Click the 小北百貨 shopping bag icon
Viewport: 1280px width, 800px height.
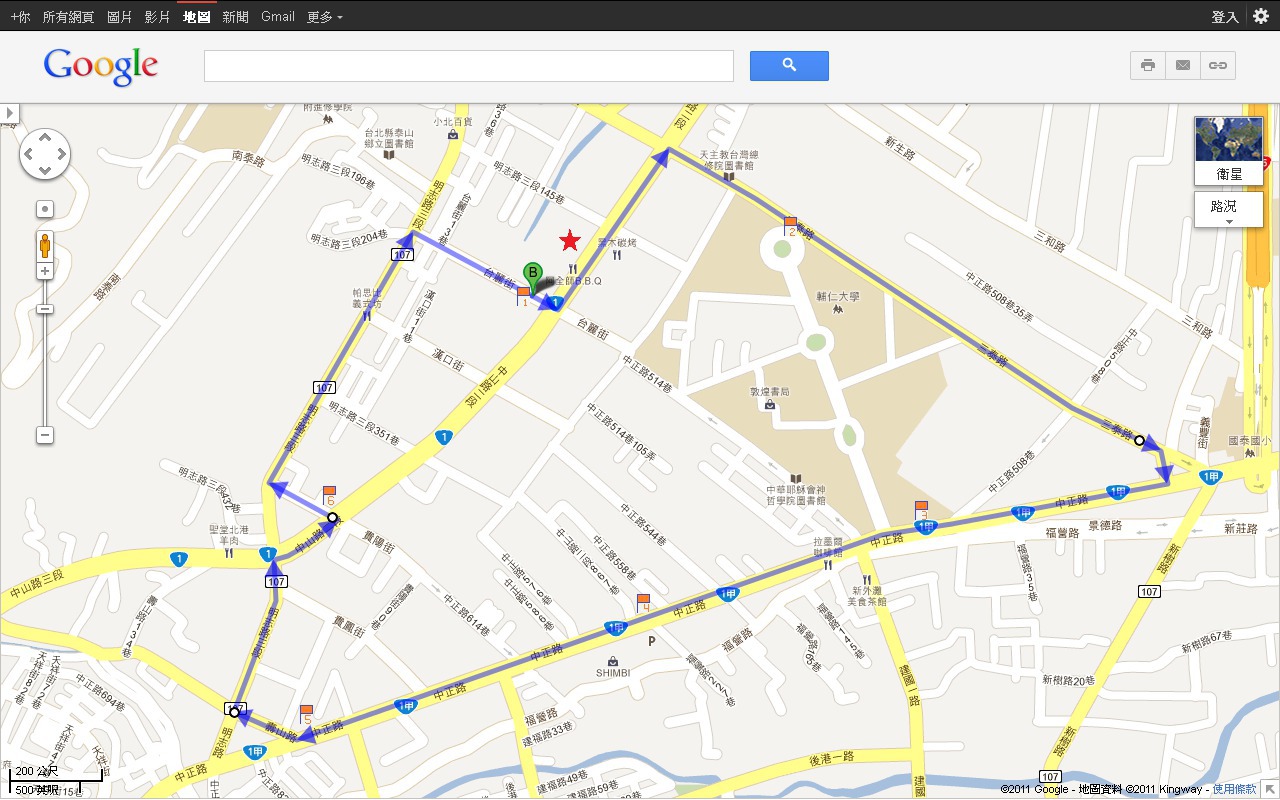(x=454, y=134)
